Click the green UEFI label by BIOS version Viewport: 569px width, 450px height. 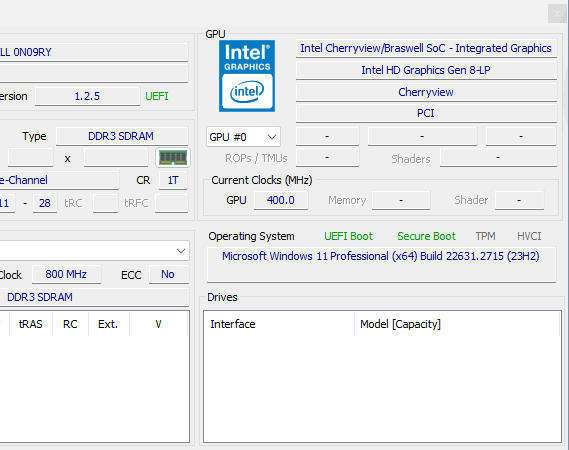tap(157, 96)
